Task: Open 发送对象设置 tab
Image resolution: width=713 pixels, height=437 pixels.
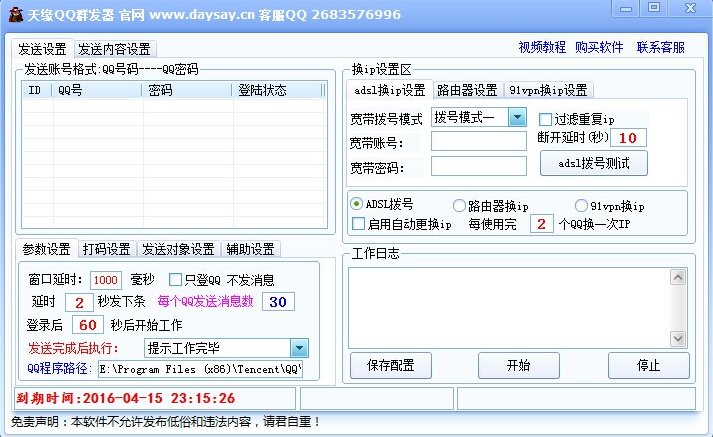Action: pyautogui.click(x=178, y=249)
